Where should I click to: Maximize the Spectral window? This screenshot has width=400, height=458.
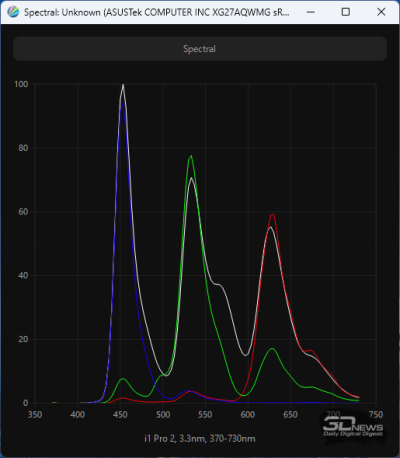[x=346, y=12]
